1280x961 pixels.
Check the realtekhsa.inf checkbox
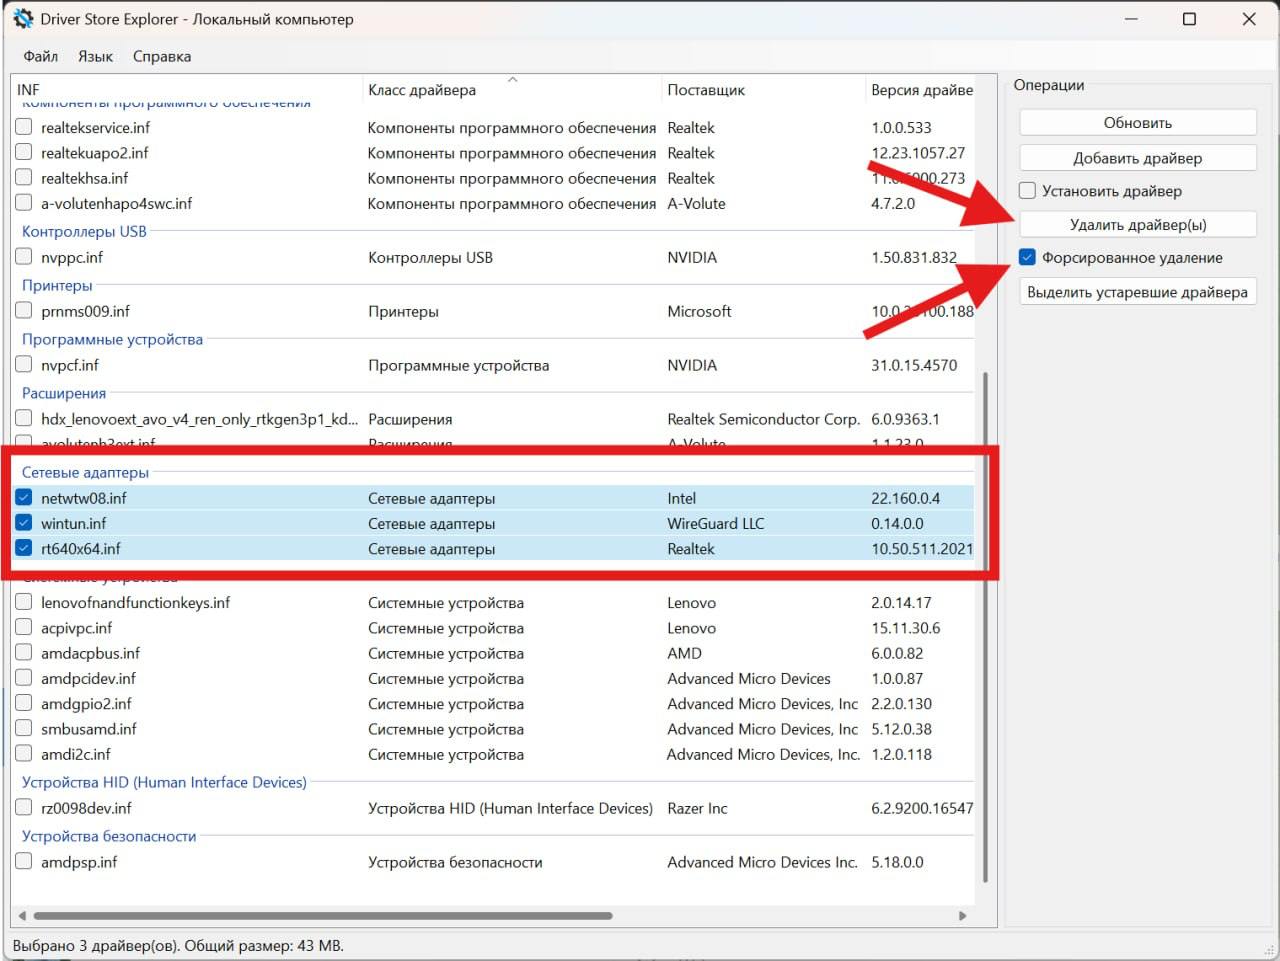pyautogui.click(x=24, y=177)
